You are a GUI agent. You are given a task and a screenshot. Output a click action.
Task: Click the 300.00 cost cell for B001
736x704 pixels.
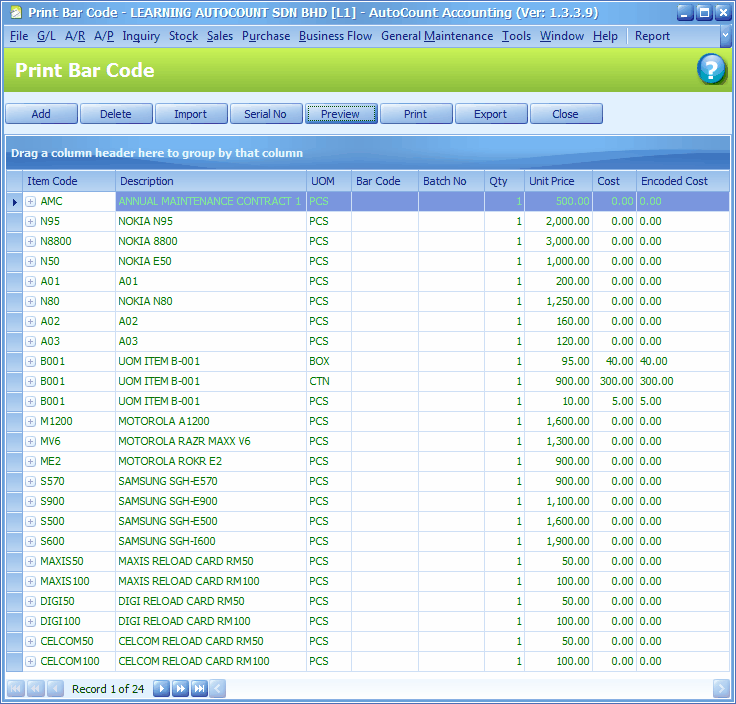614,382
